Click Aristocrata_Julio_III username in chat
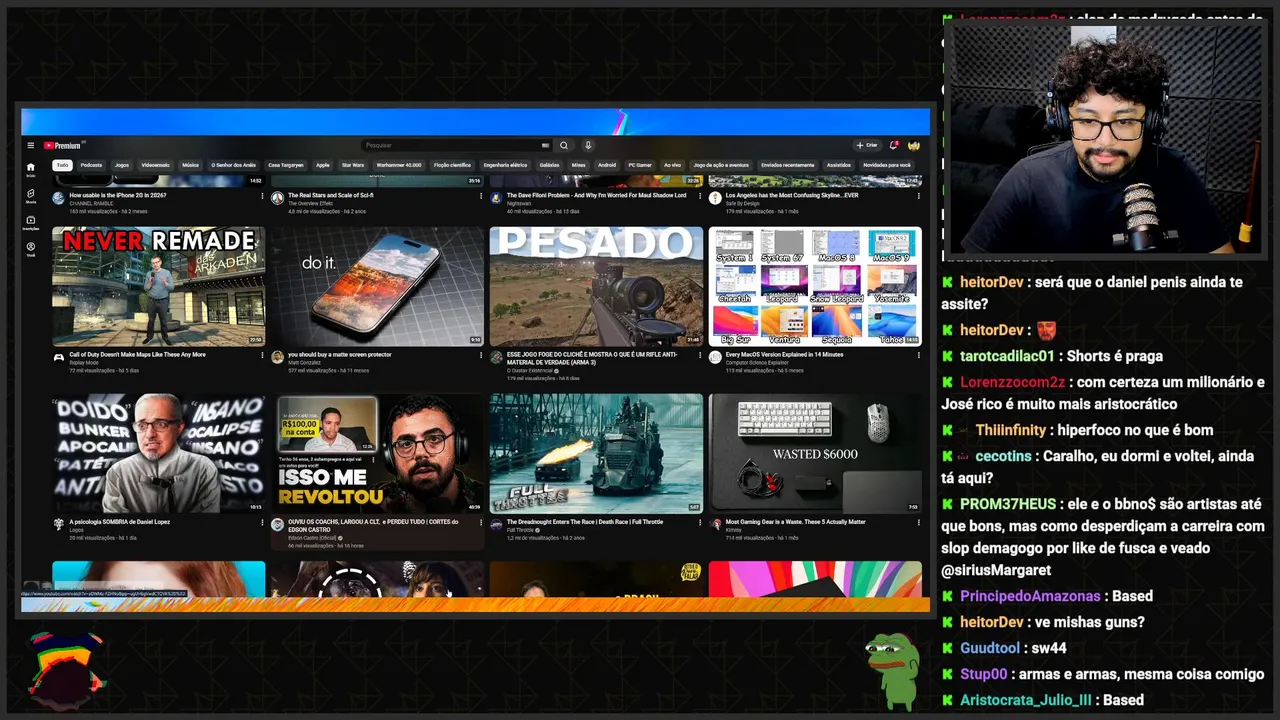 pos(1026,700)
